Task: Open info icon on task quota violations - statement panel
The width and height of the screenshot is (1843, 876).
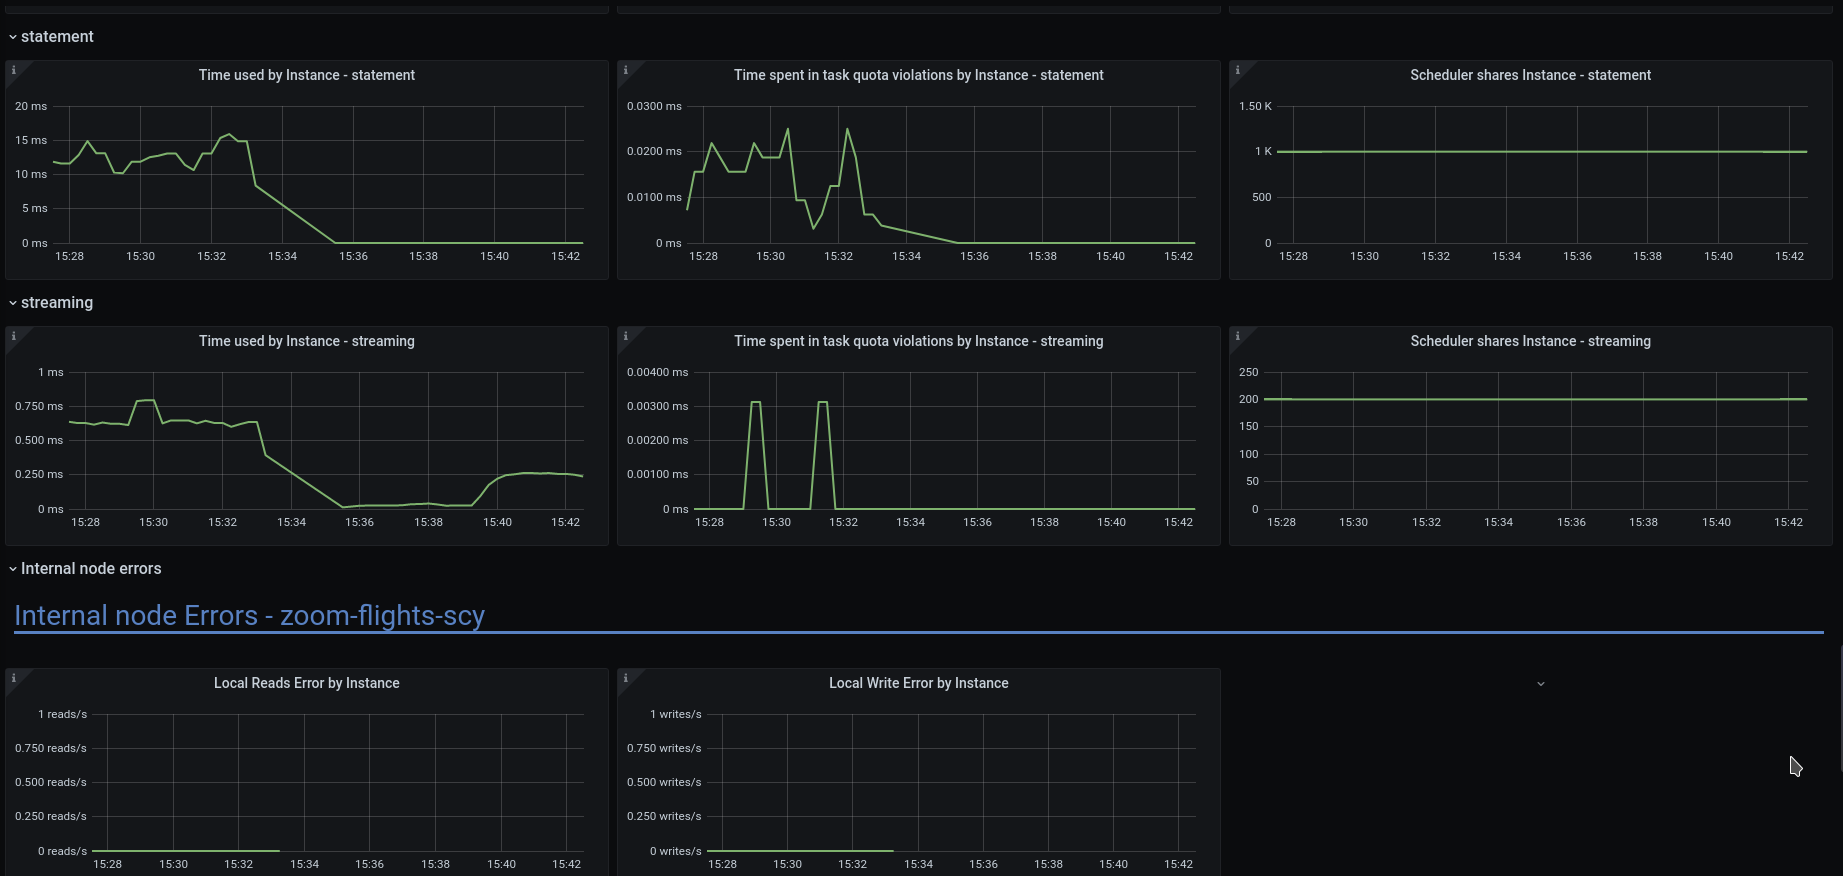Action: point(626,70)
